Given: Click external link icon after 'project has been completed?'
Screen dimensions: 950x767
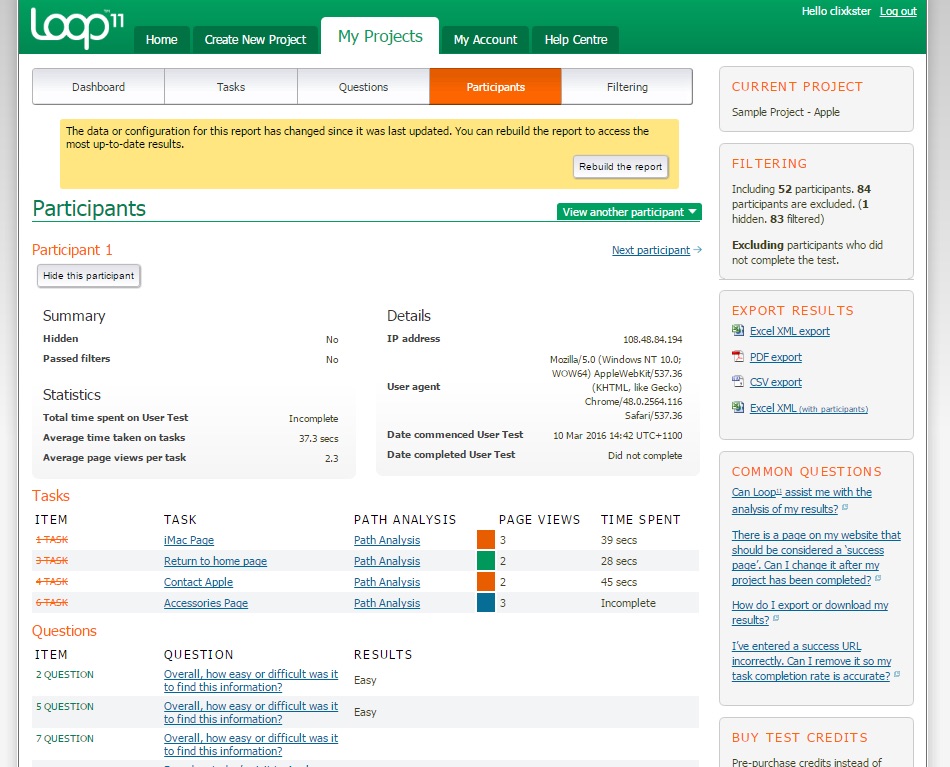Looking at the screenshot, I should click(x=878, y=579).
